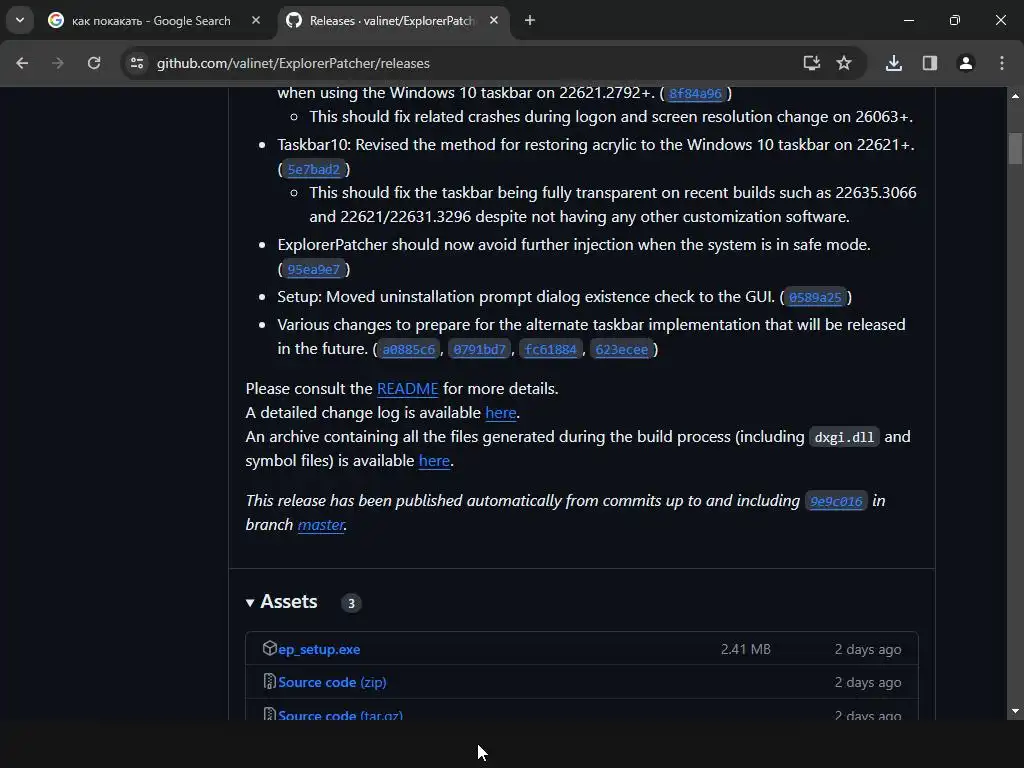
Task: Click the '2.41 MB' file size text
Action: click(x=746, y=649)
